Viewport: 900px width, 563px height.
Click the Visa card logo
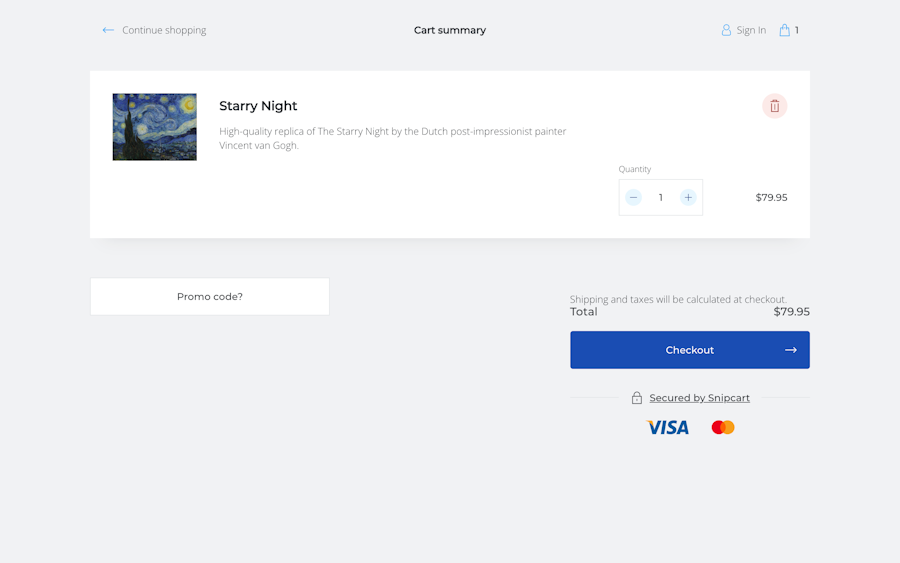[668, 427]
